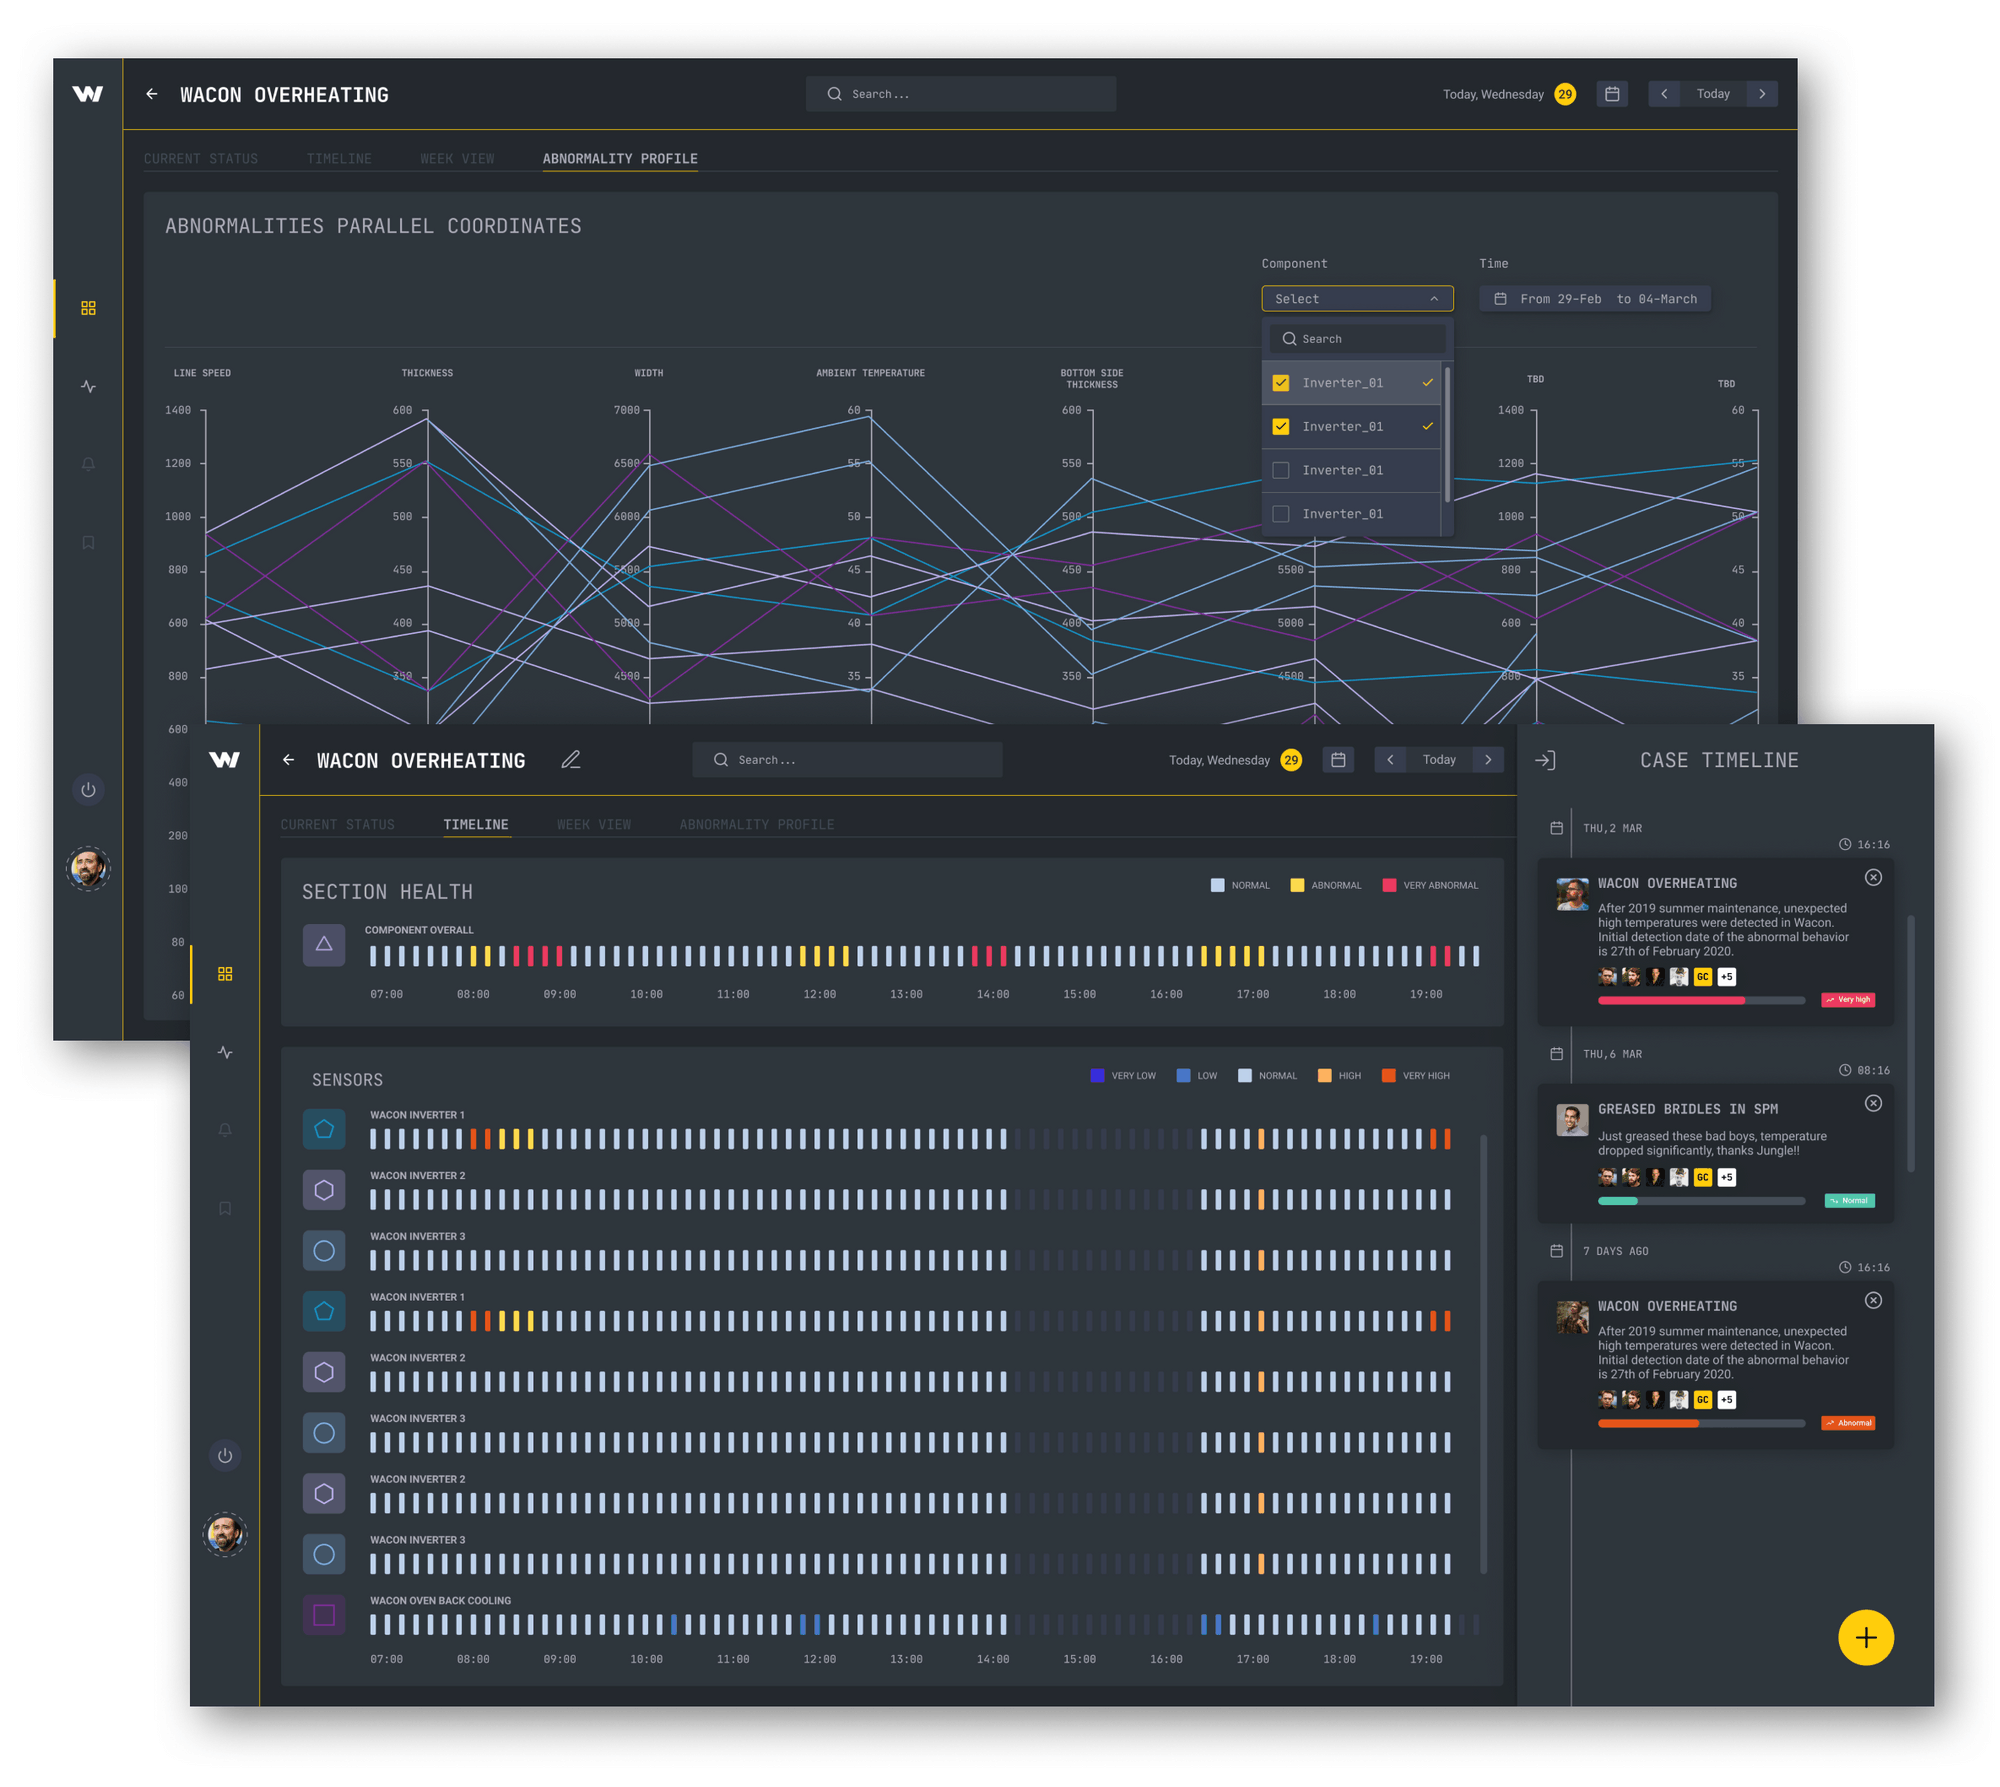This screenshot has width=2000, height=1787.
Task: Check the last Inverter_01 checkbox
Action: click(1281, 514)
